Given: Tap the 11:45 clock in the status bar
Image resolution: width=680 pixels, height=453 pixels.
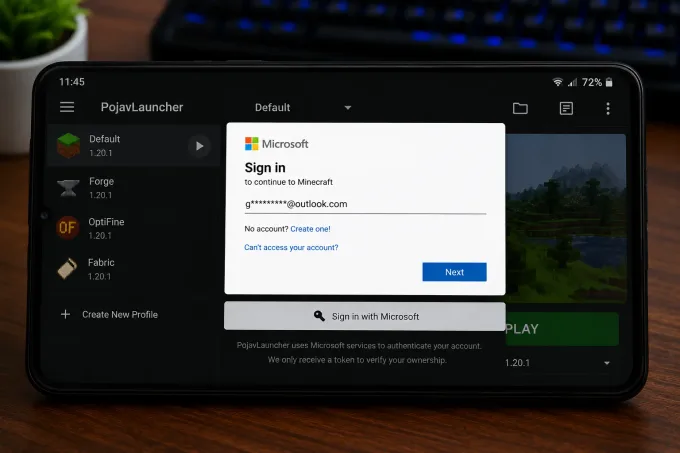Looking at the screenshot, I should tap(72, 82).
